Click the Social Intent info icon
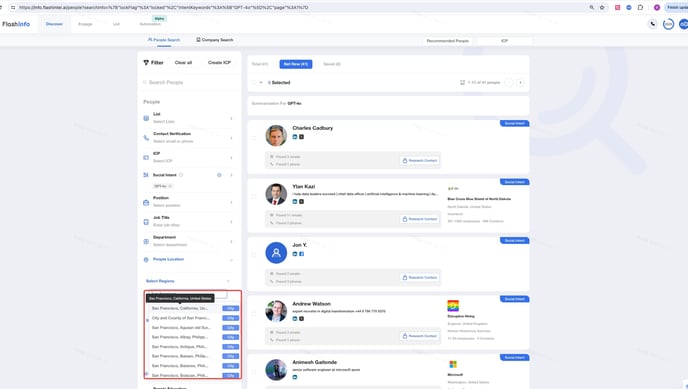 pyautogui.click(x=181, y=175)
